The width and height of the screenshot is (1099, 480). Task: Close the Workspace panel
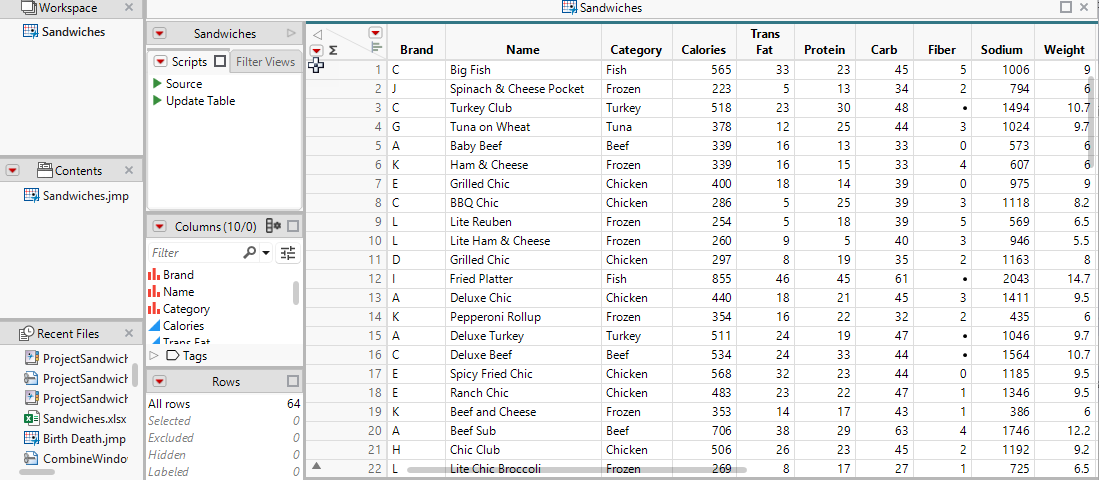(128, 8)
